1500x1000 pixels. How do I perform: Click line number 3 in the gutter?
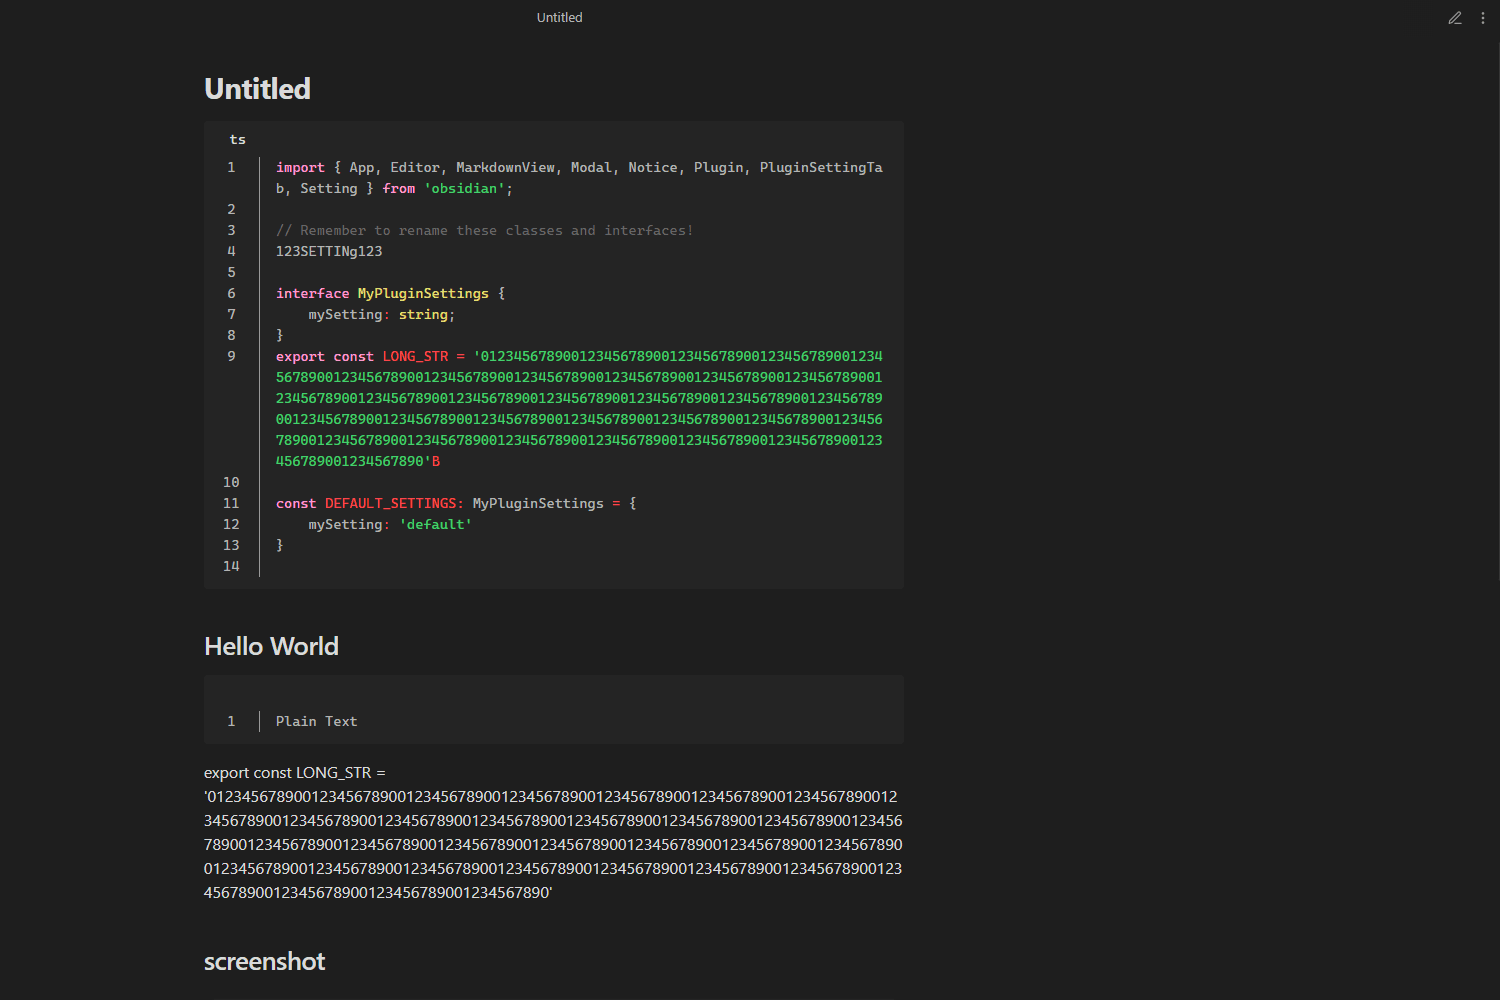(x=231, y=231)
